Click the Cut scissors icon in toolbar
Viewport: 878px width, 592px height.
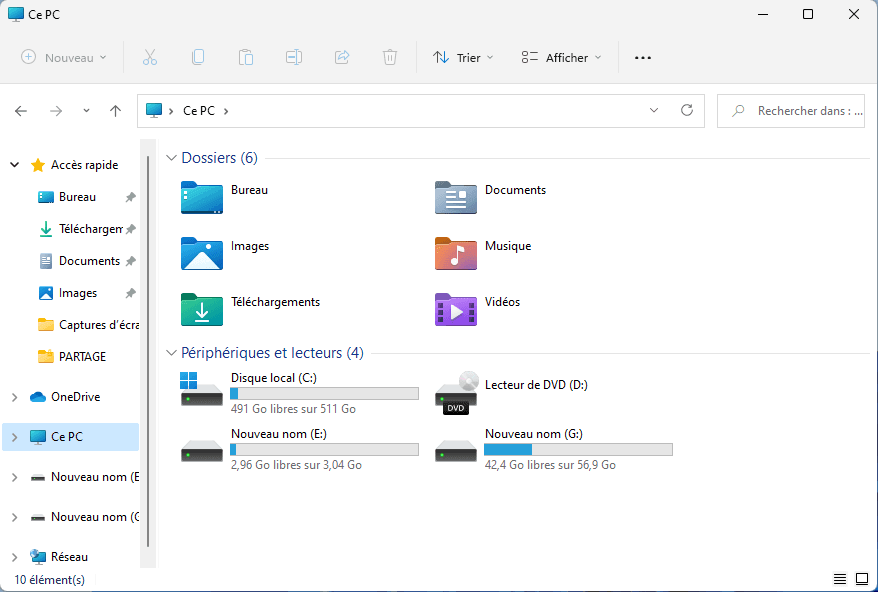[x=150, y=57]
